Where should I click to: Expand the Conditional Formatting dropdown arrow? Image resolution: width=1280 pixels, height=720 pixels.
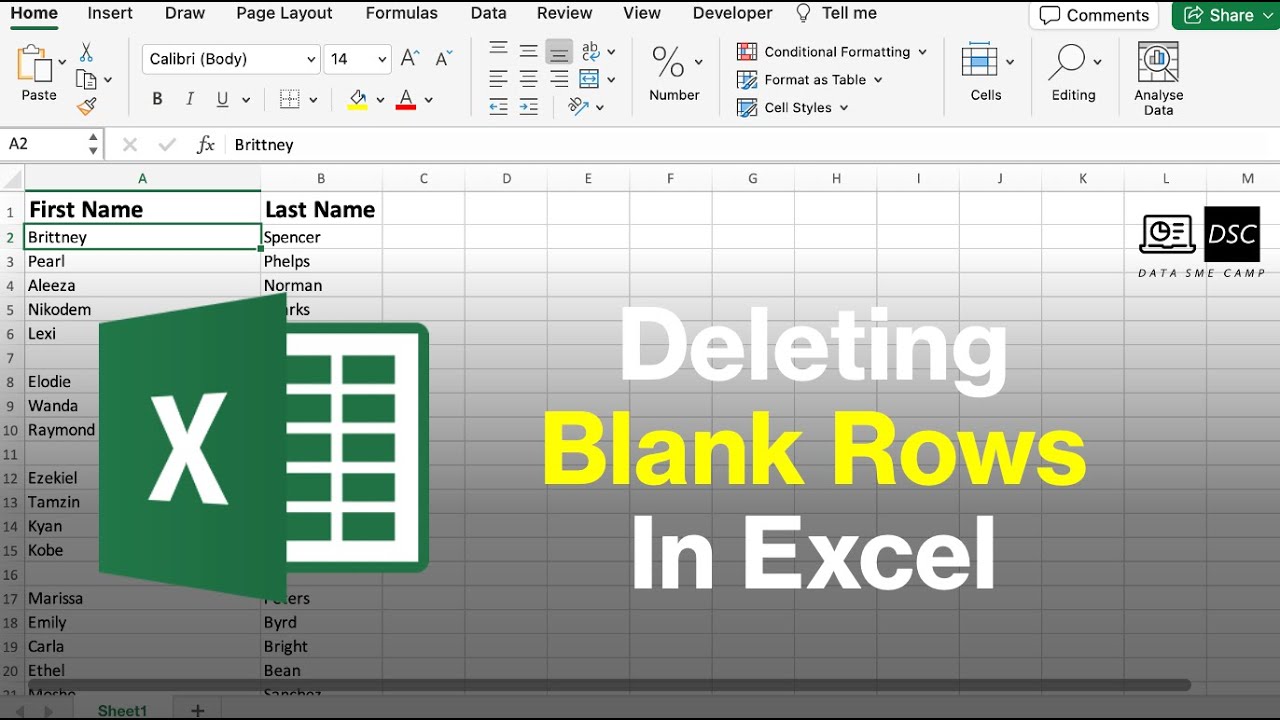[922, 52]
